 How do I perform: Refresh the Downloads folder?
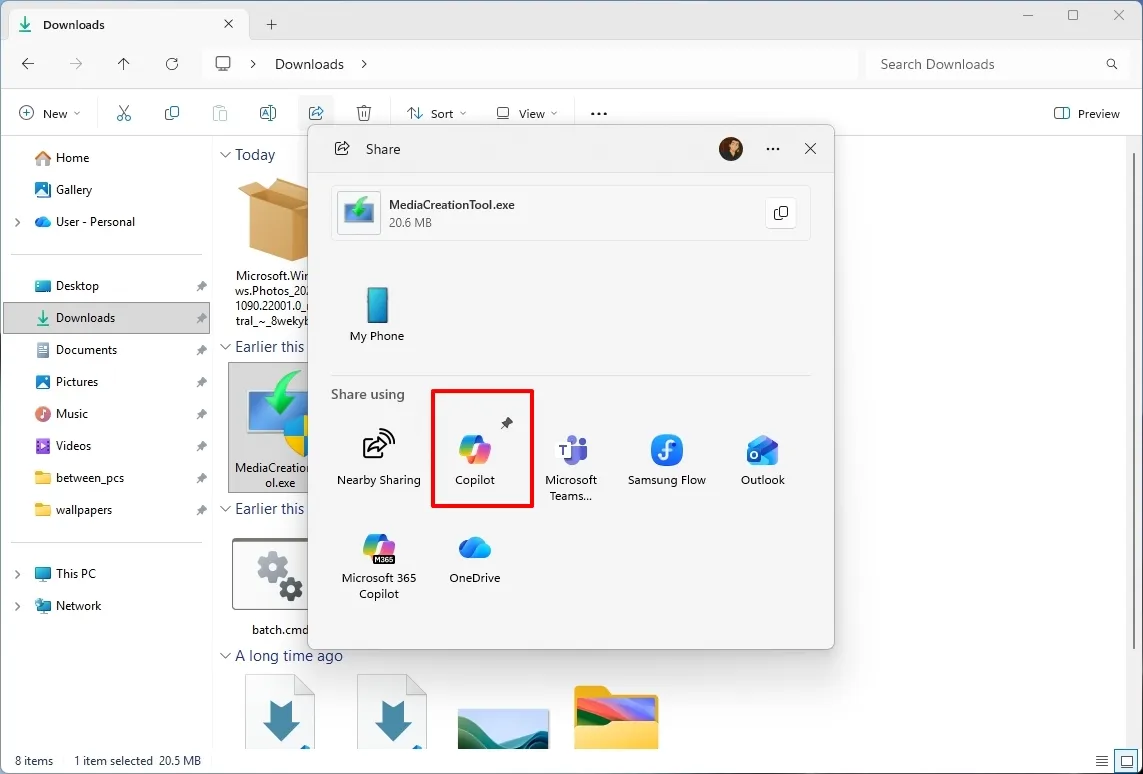(x=172, y=64)
